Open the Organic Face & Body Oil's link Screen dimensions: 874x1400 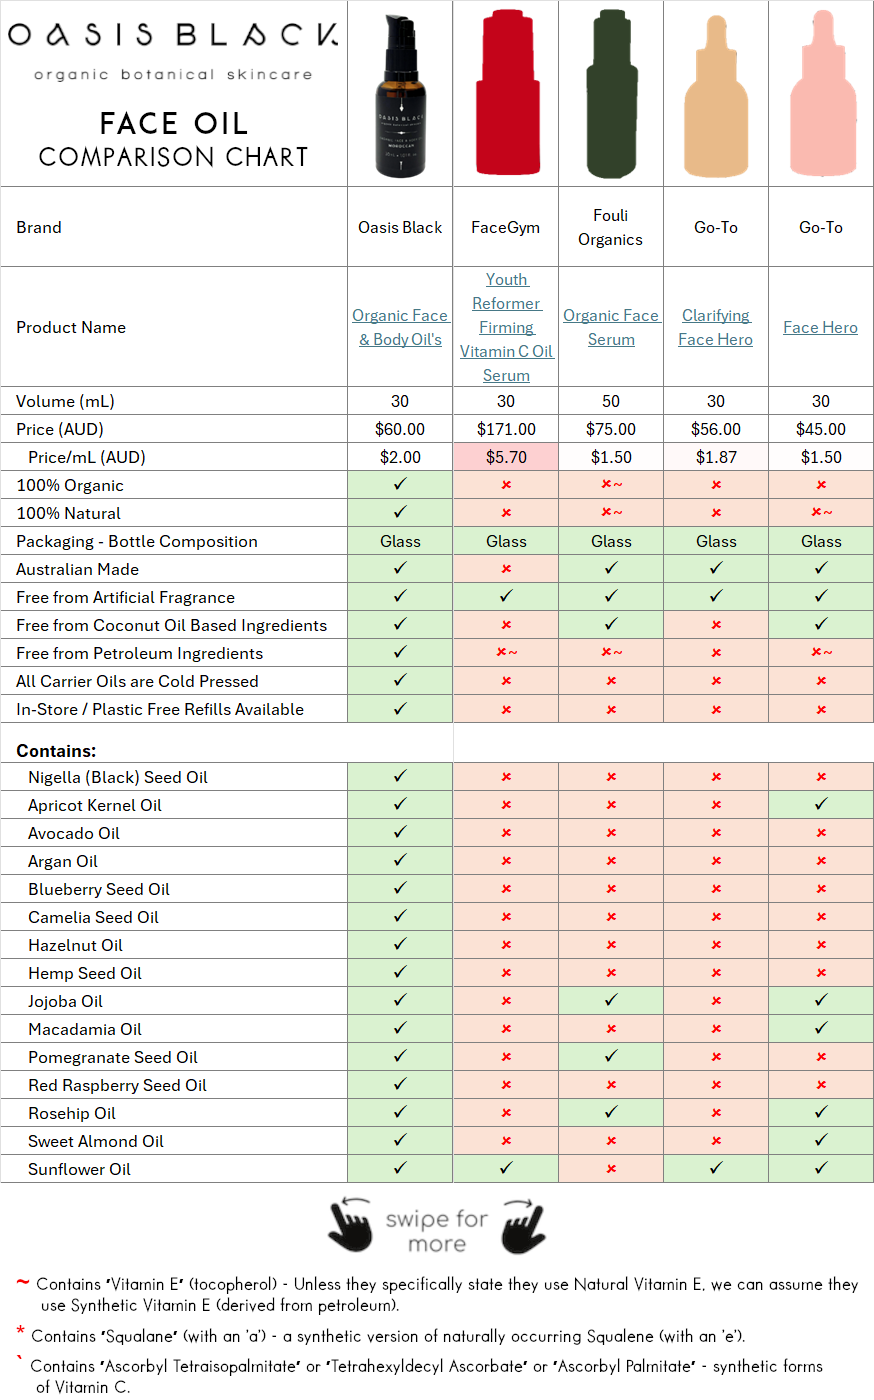[x=400, y=327]
